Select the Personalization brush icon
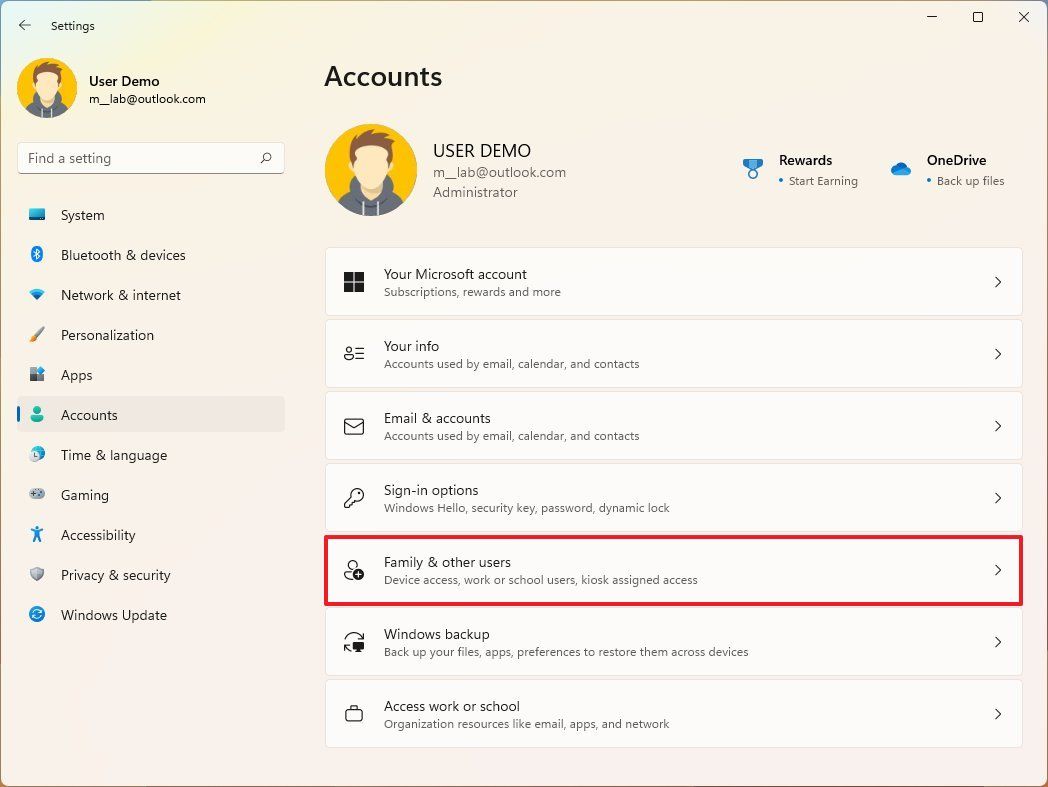 pos(37,335)
